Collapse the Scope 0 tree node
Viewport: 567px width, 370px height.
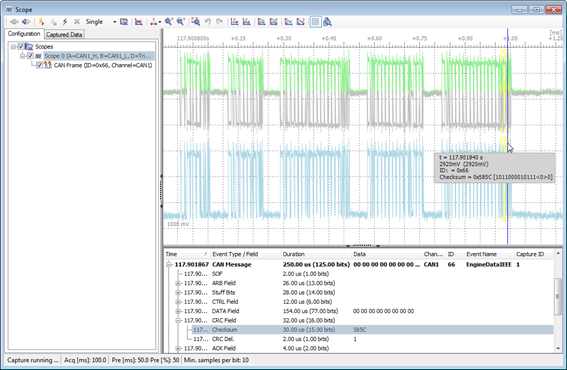[x=22, y=56]
